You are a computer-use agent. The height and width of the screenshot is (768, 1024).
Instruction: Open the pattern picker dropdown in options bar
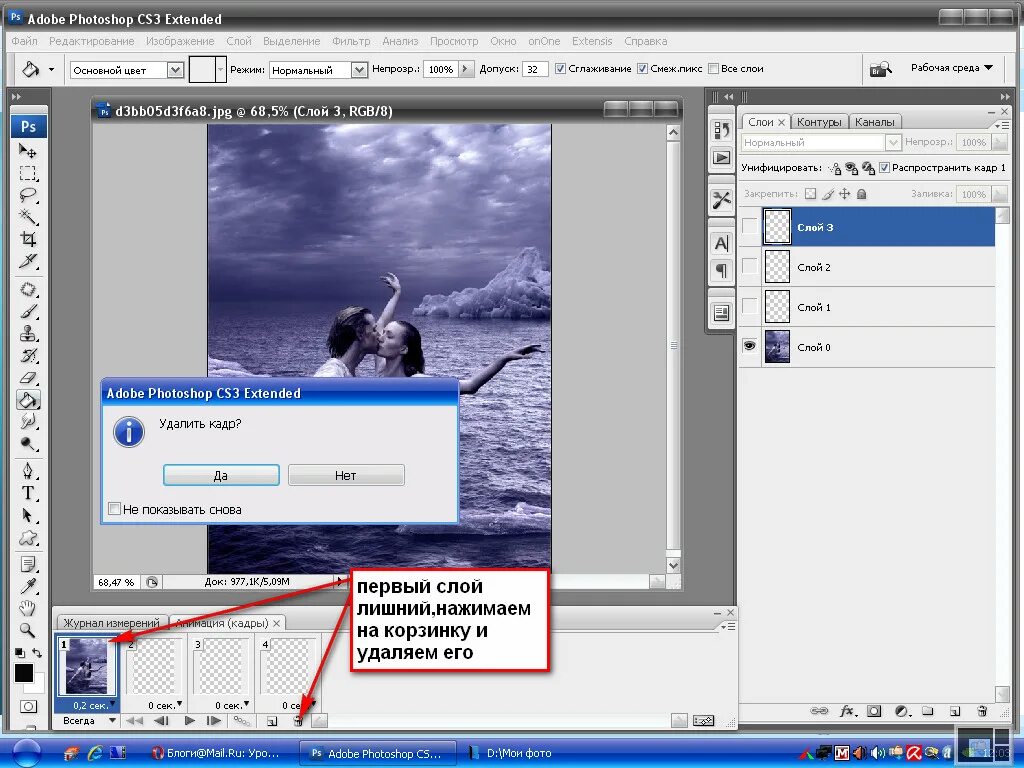(x=220, y=69)
